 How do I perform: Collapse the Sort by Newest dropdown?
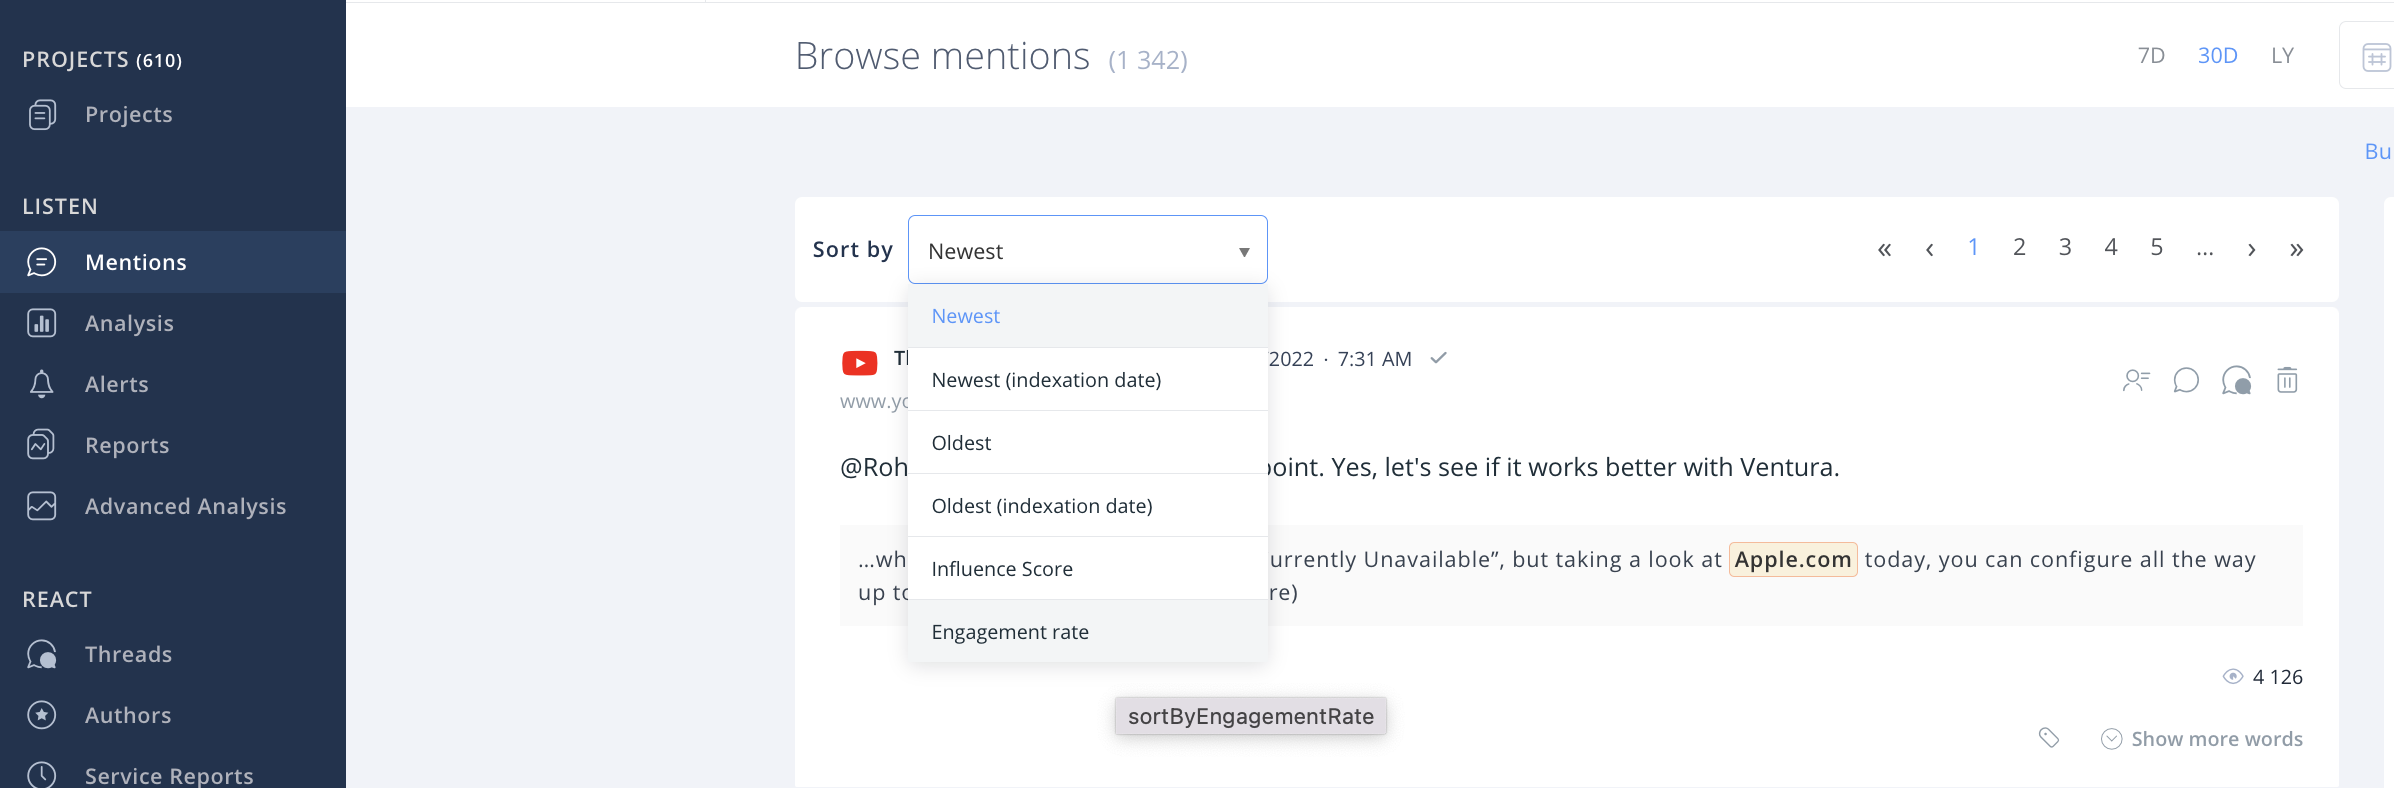(1087, 250)
